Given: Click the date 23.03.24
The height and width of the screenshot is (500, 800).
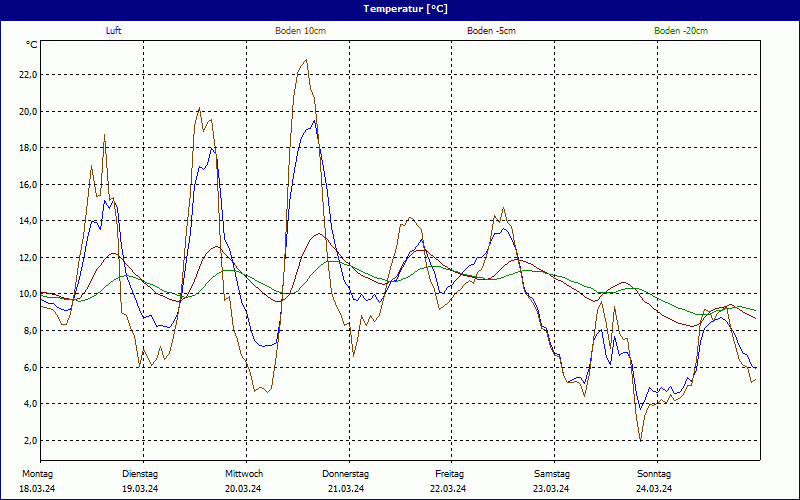Looking at the screenshot, I should [551, 489].
